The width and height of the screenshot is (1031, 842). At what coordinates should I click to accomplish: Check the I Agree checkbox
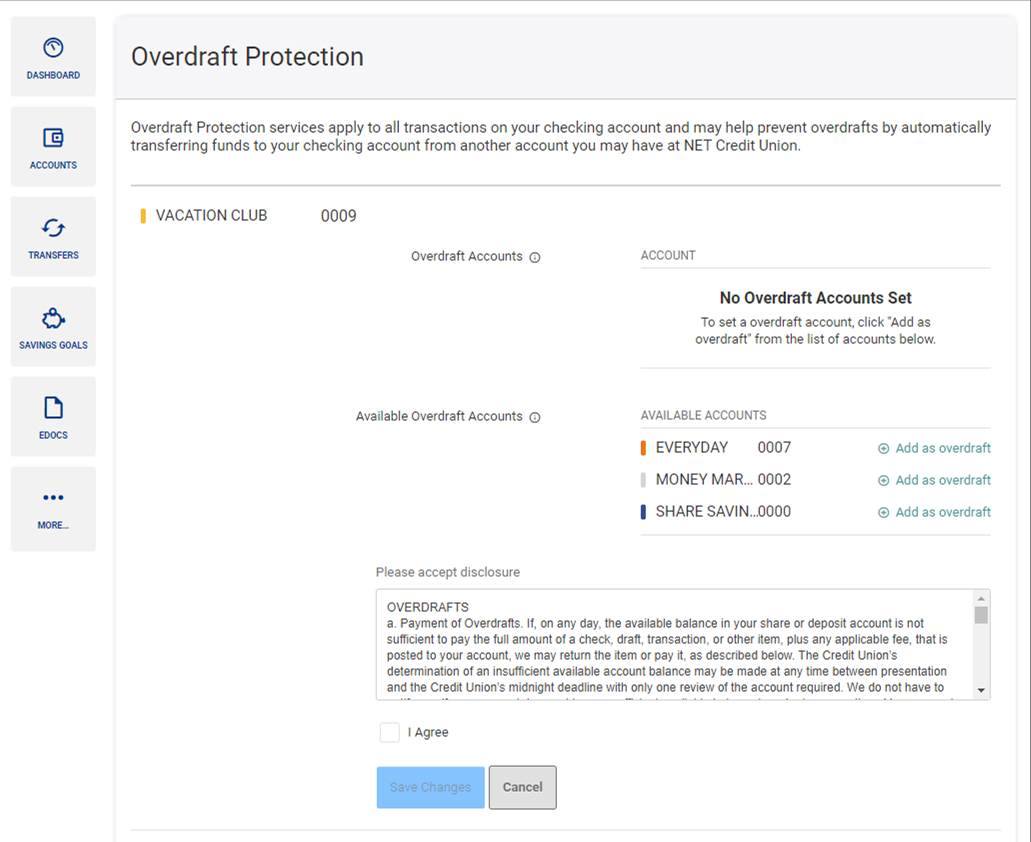tap(389, 733)
